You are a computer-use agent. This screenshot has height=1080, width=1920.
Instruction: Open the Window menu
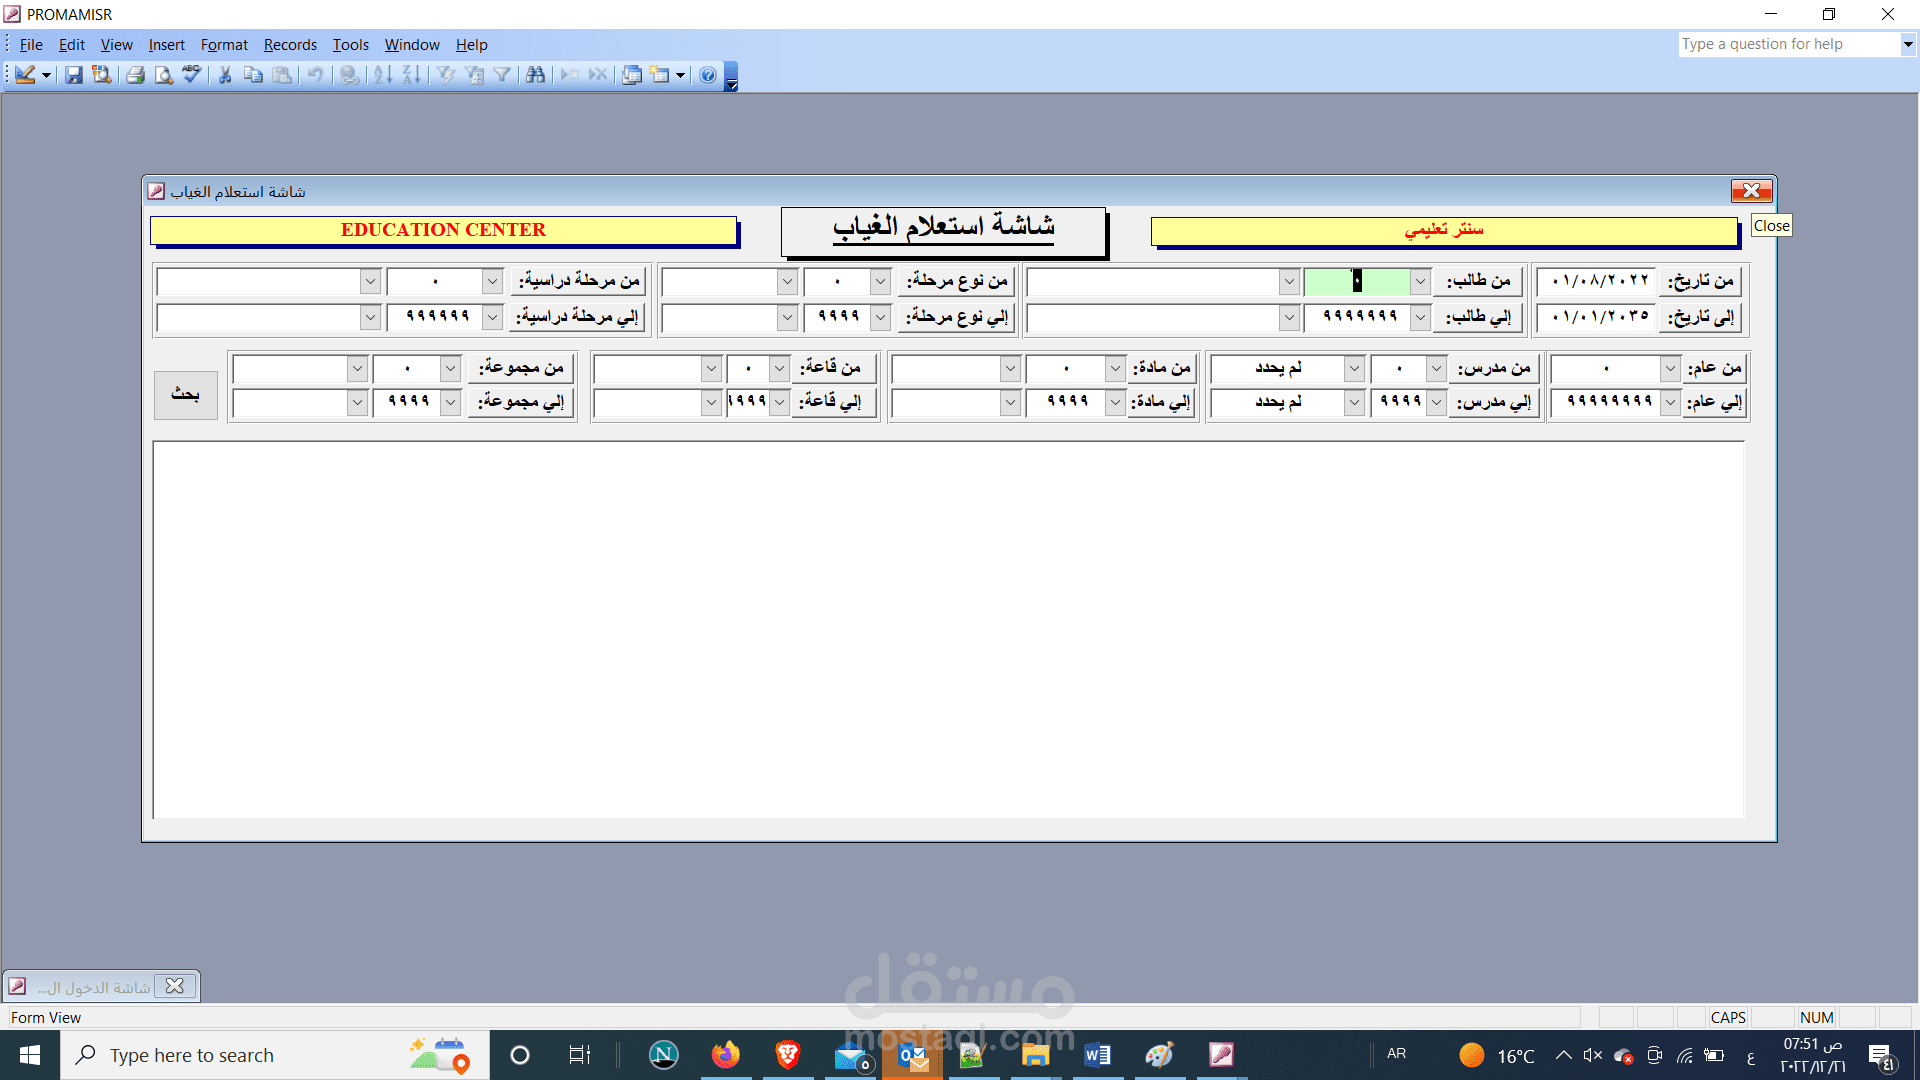pos(412,45)
